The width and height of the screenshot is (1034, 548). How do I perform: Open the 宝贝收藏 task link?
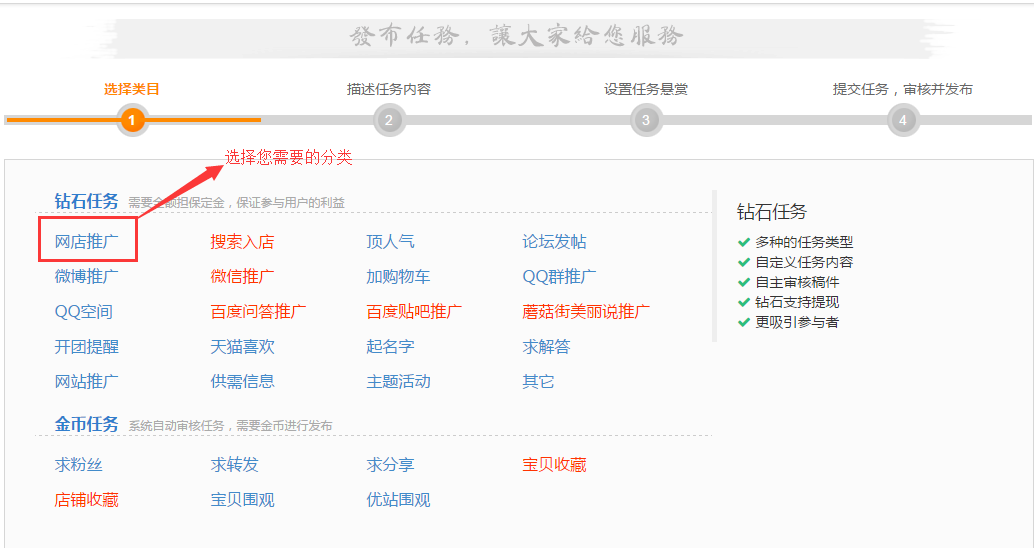point(554,465)
